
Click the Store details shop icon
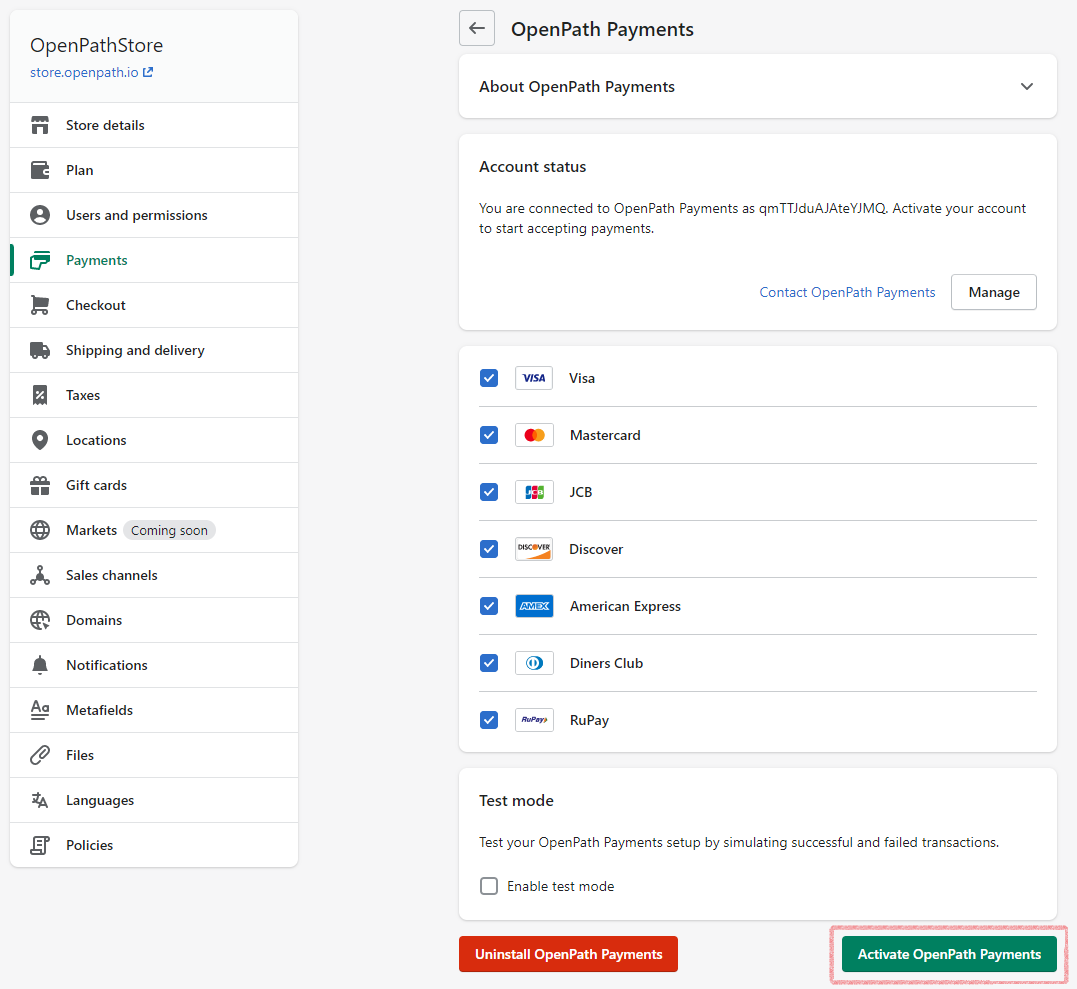(40, 125)
